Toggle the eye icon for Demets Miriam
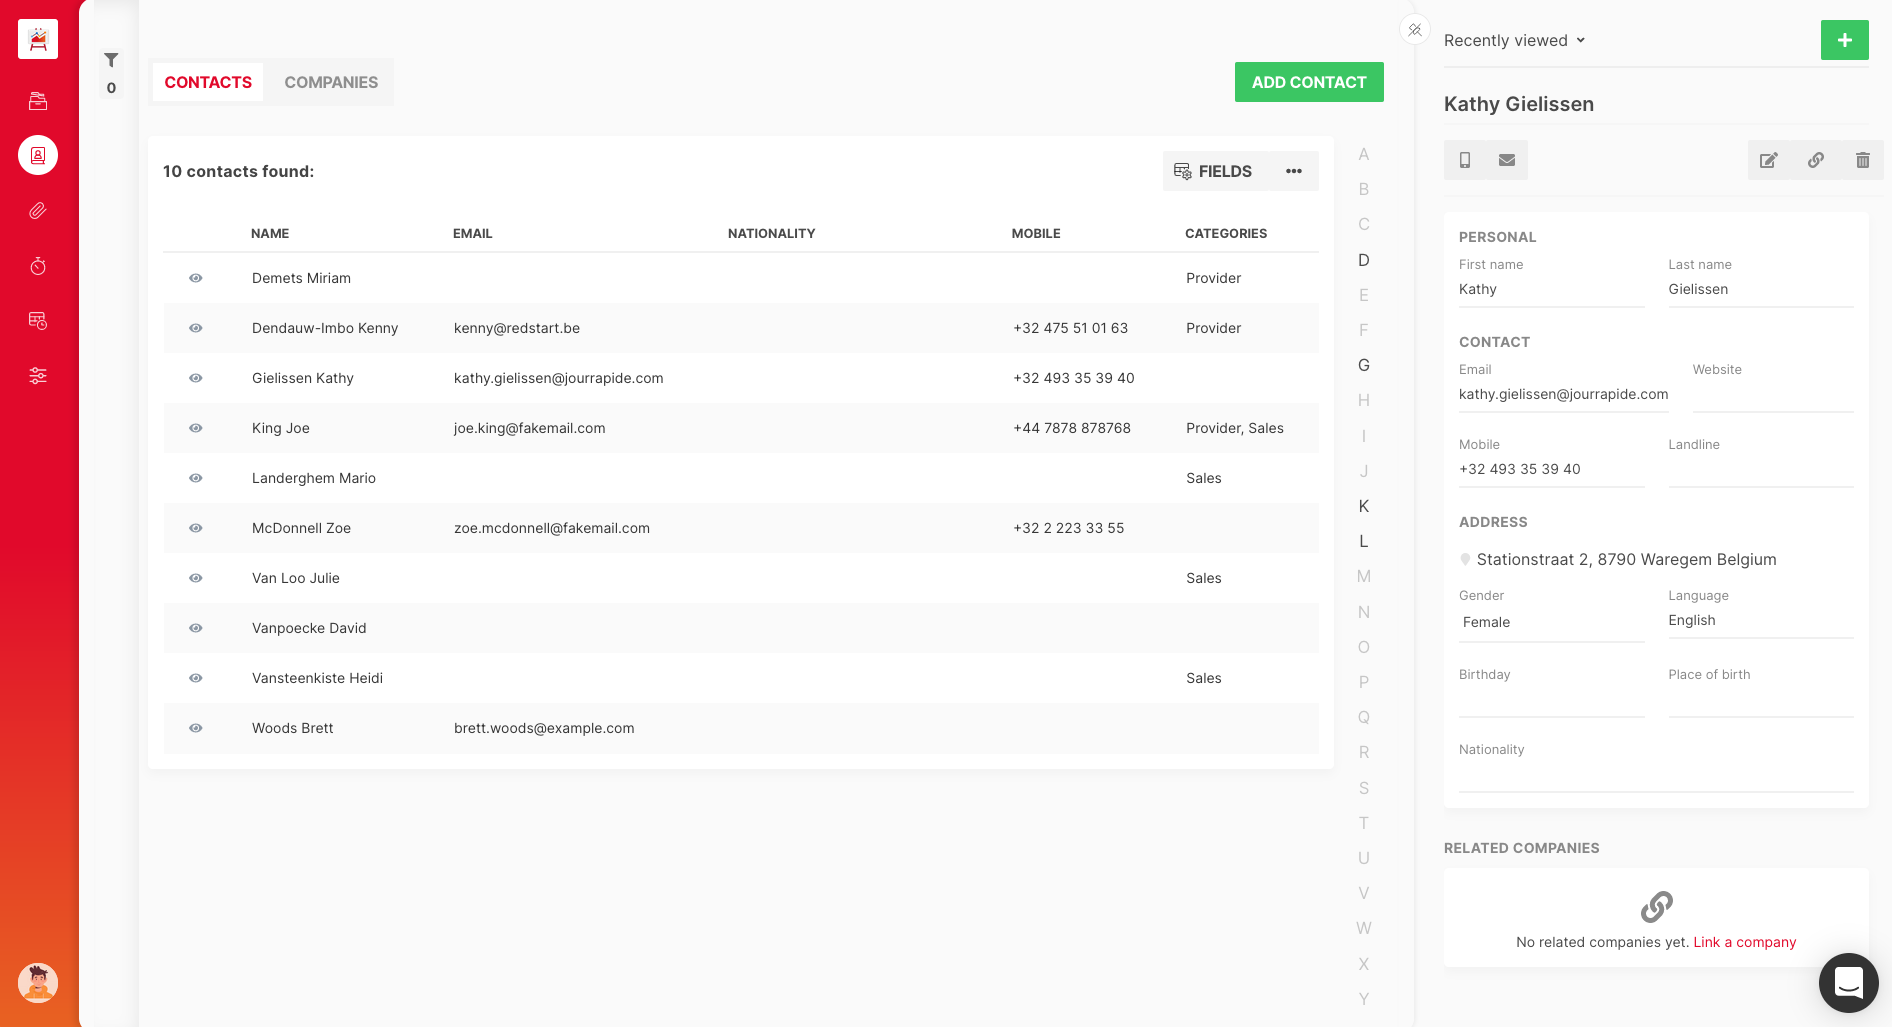1892x1027 pixels. click(x=196, y=278)
